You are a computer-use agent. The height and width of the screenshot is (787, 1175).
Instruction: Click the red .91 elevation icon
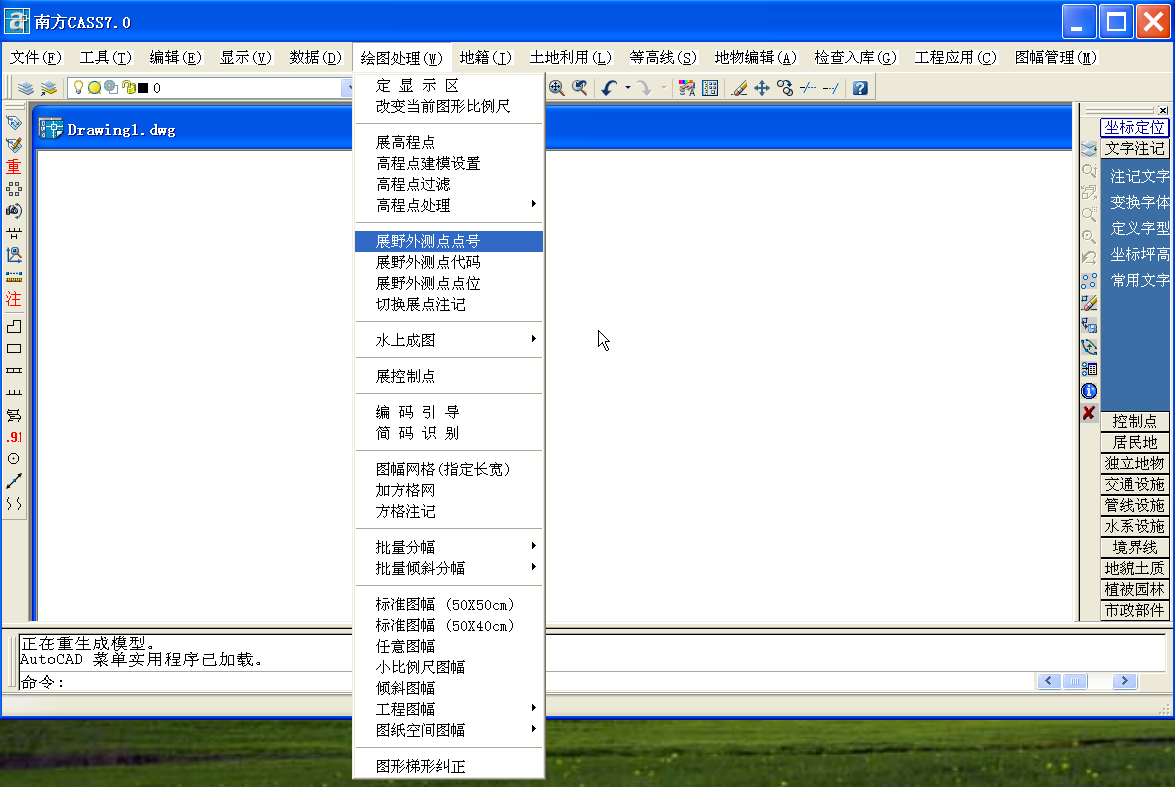pos(14,437)
